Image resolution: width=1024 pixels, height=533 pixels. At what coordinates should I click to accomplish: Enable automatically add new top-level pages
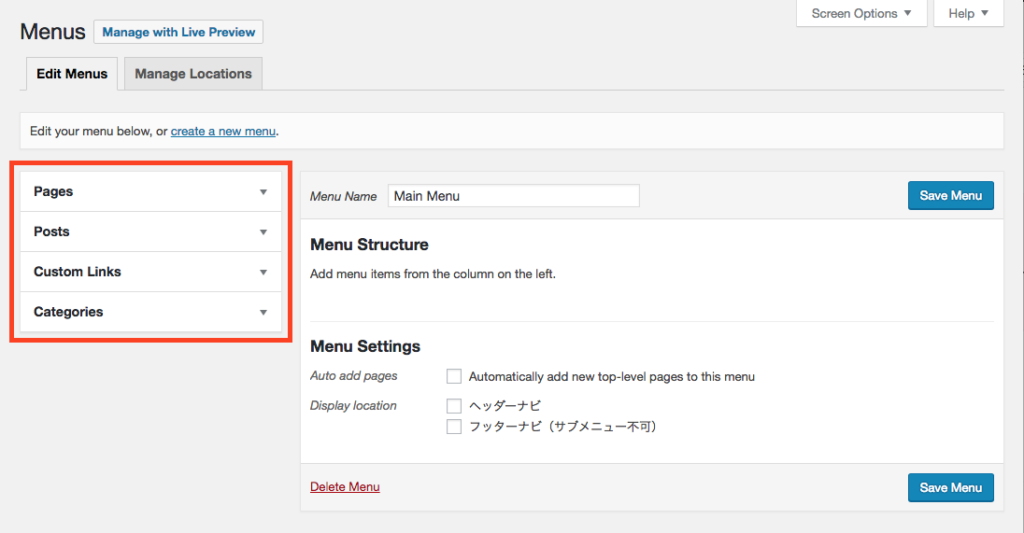(454, 376)
